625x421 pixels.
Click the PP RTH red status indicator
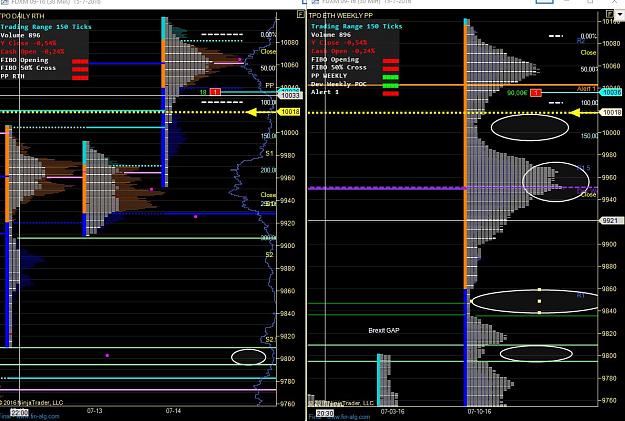(x=80, y=77)
